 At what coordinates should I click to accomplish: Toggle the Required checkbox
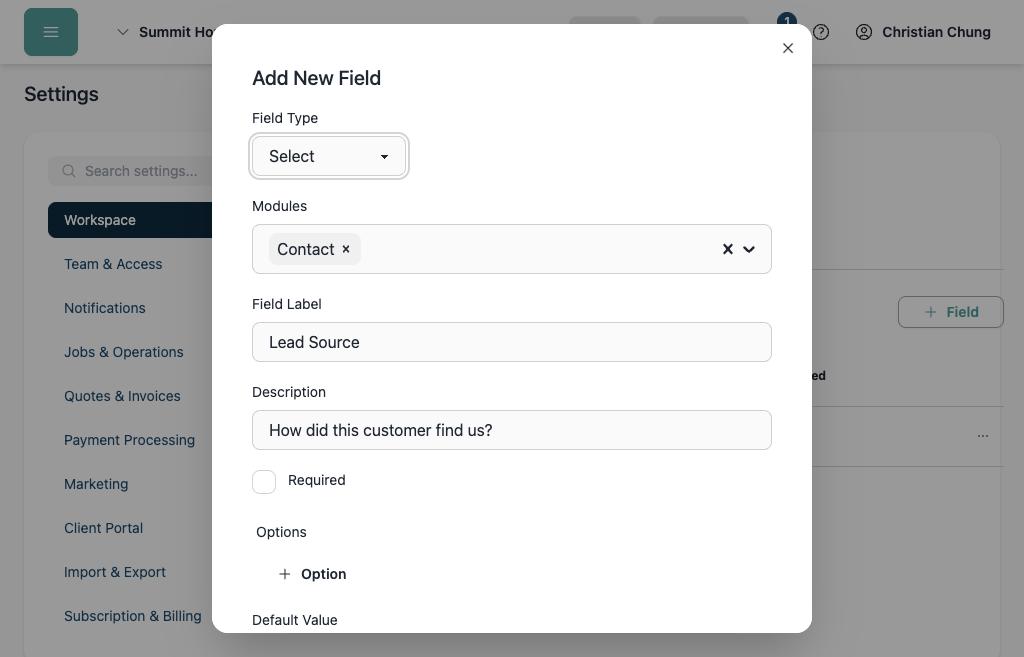[264, 482]
